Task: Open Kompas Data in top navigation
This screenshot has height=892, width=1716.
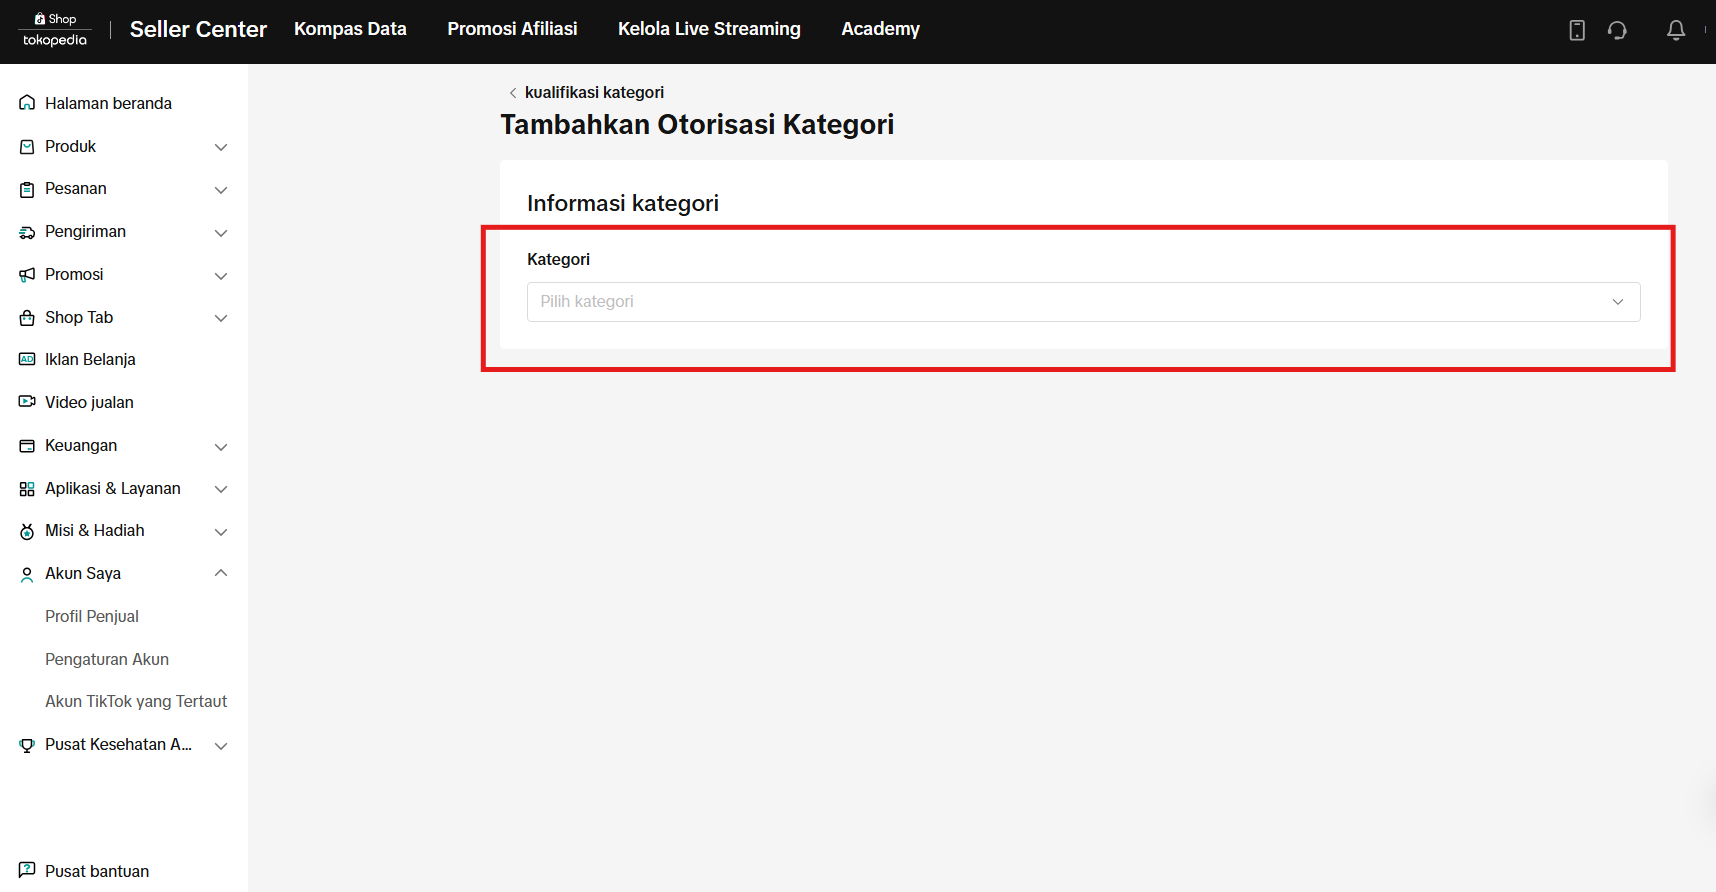Action: [350, 29]
